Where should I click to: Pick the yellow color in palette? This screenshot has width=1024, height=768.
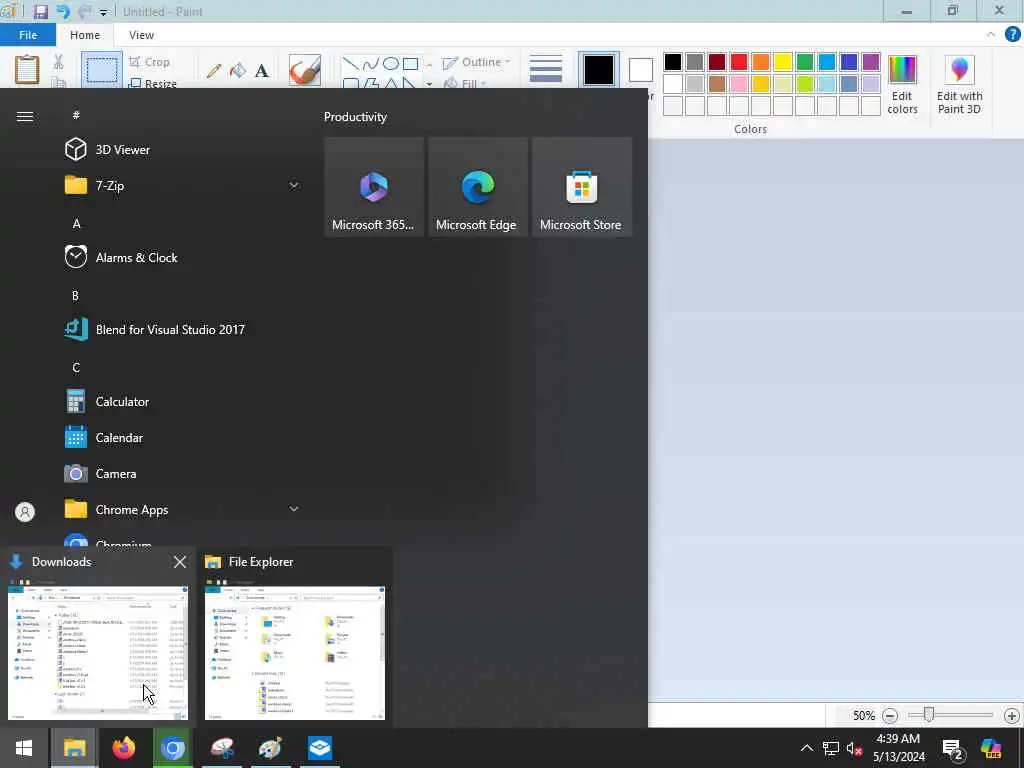coord(782,62)
